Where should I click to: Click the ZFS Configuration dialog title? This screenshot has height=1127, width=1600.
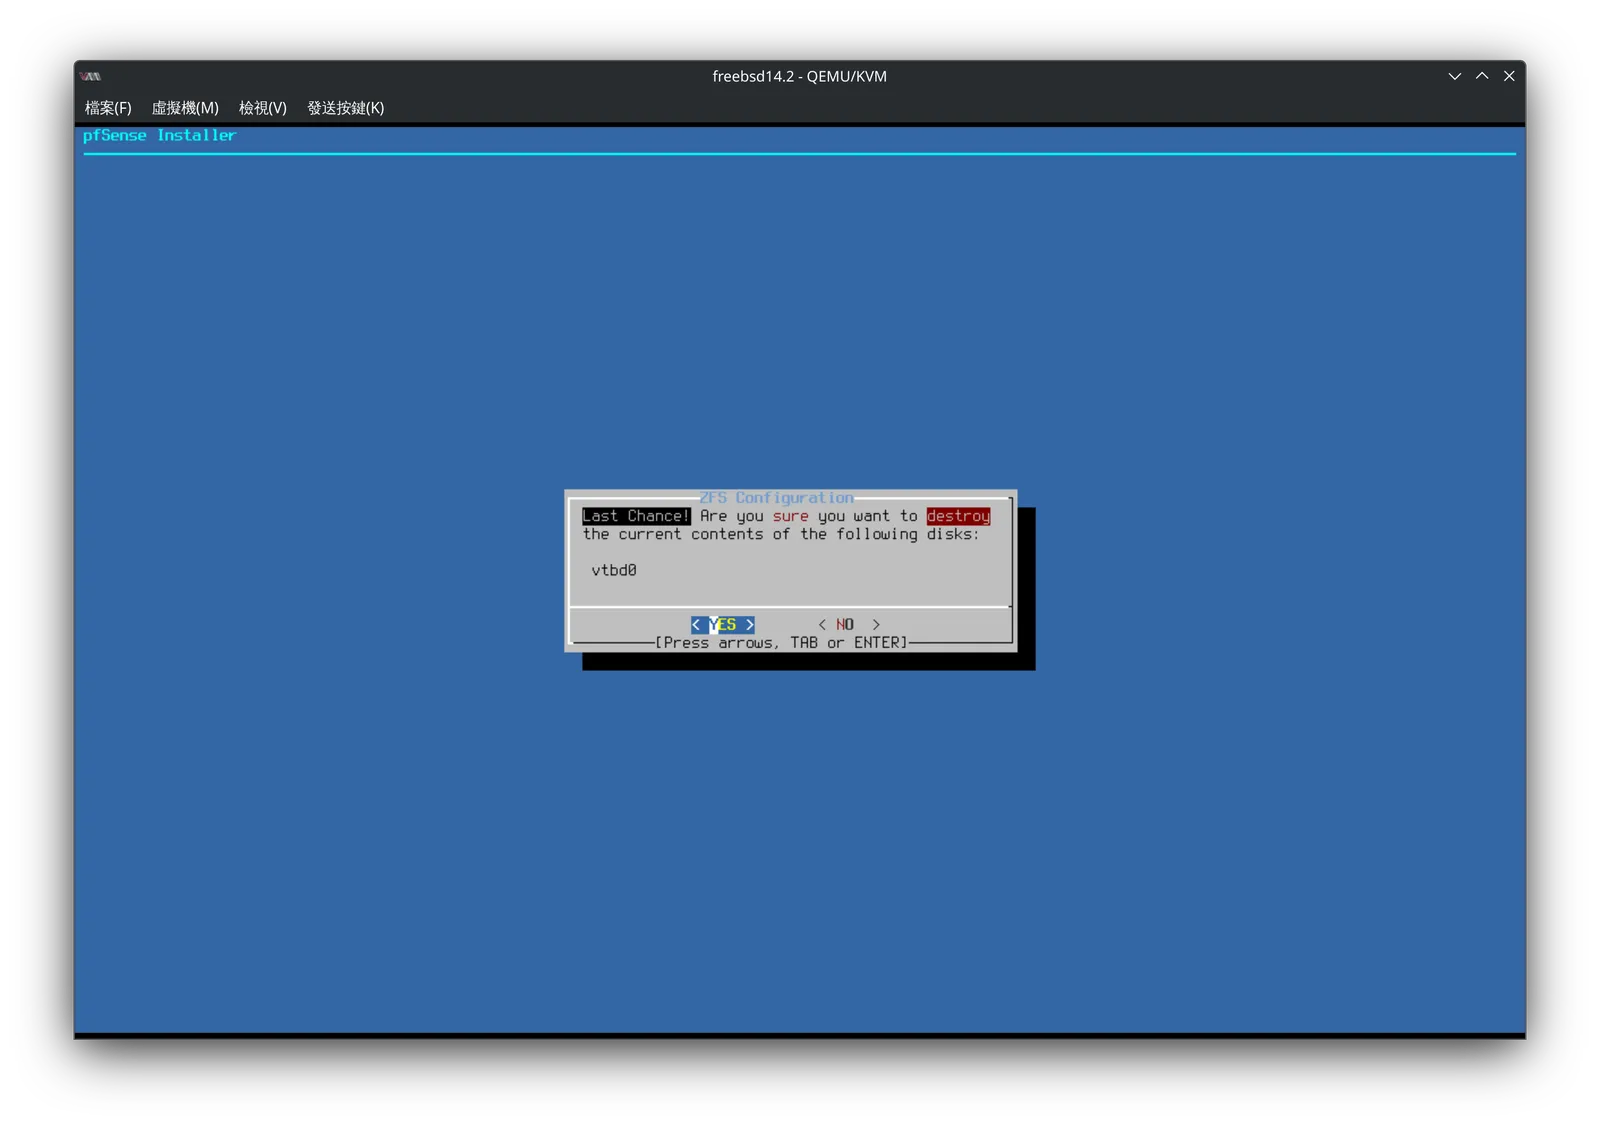[777, 497]
